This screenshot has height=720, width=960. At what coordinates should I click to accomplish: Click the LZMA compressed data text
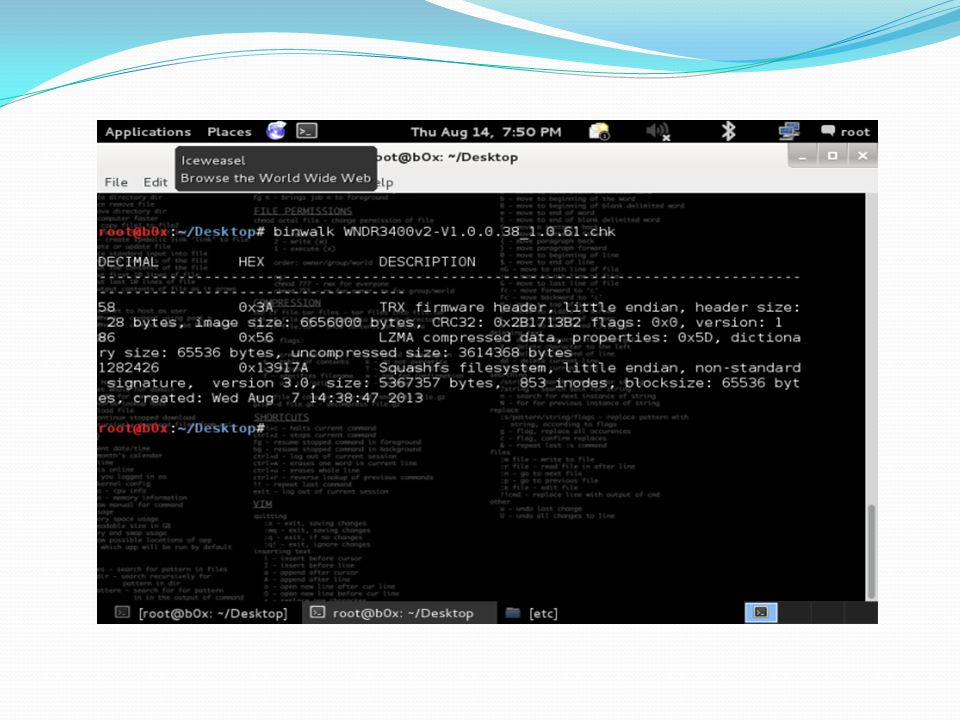(x=470, y=337)
